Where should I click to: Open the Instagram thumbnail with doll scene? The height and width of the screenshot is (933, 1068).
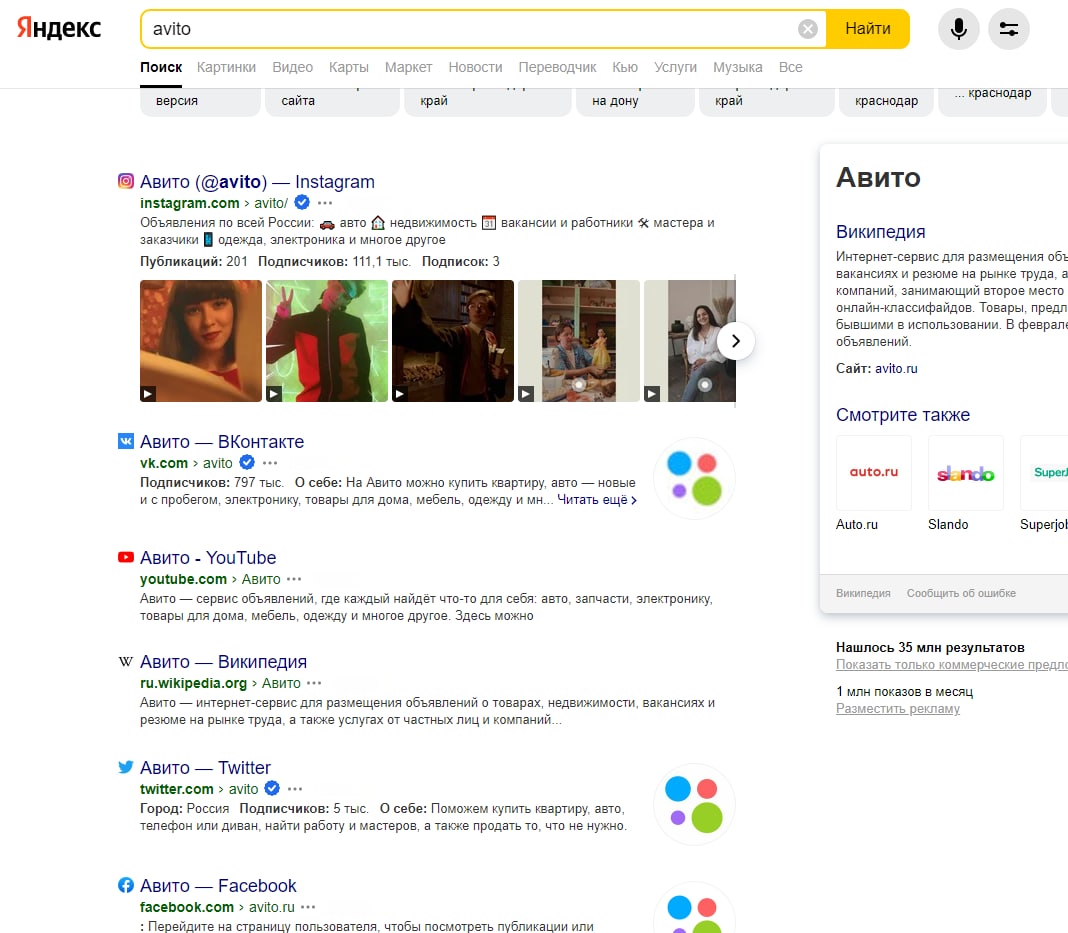579,341
